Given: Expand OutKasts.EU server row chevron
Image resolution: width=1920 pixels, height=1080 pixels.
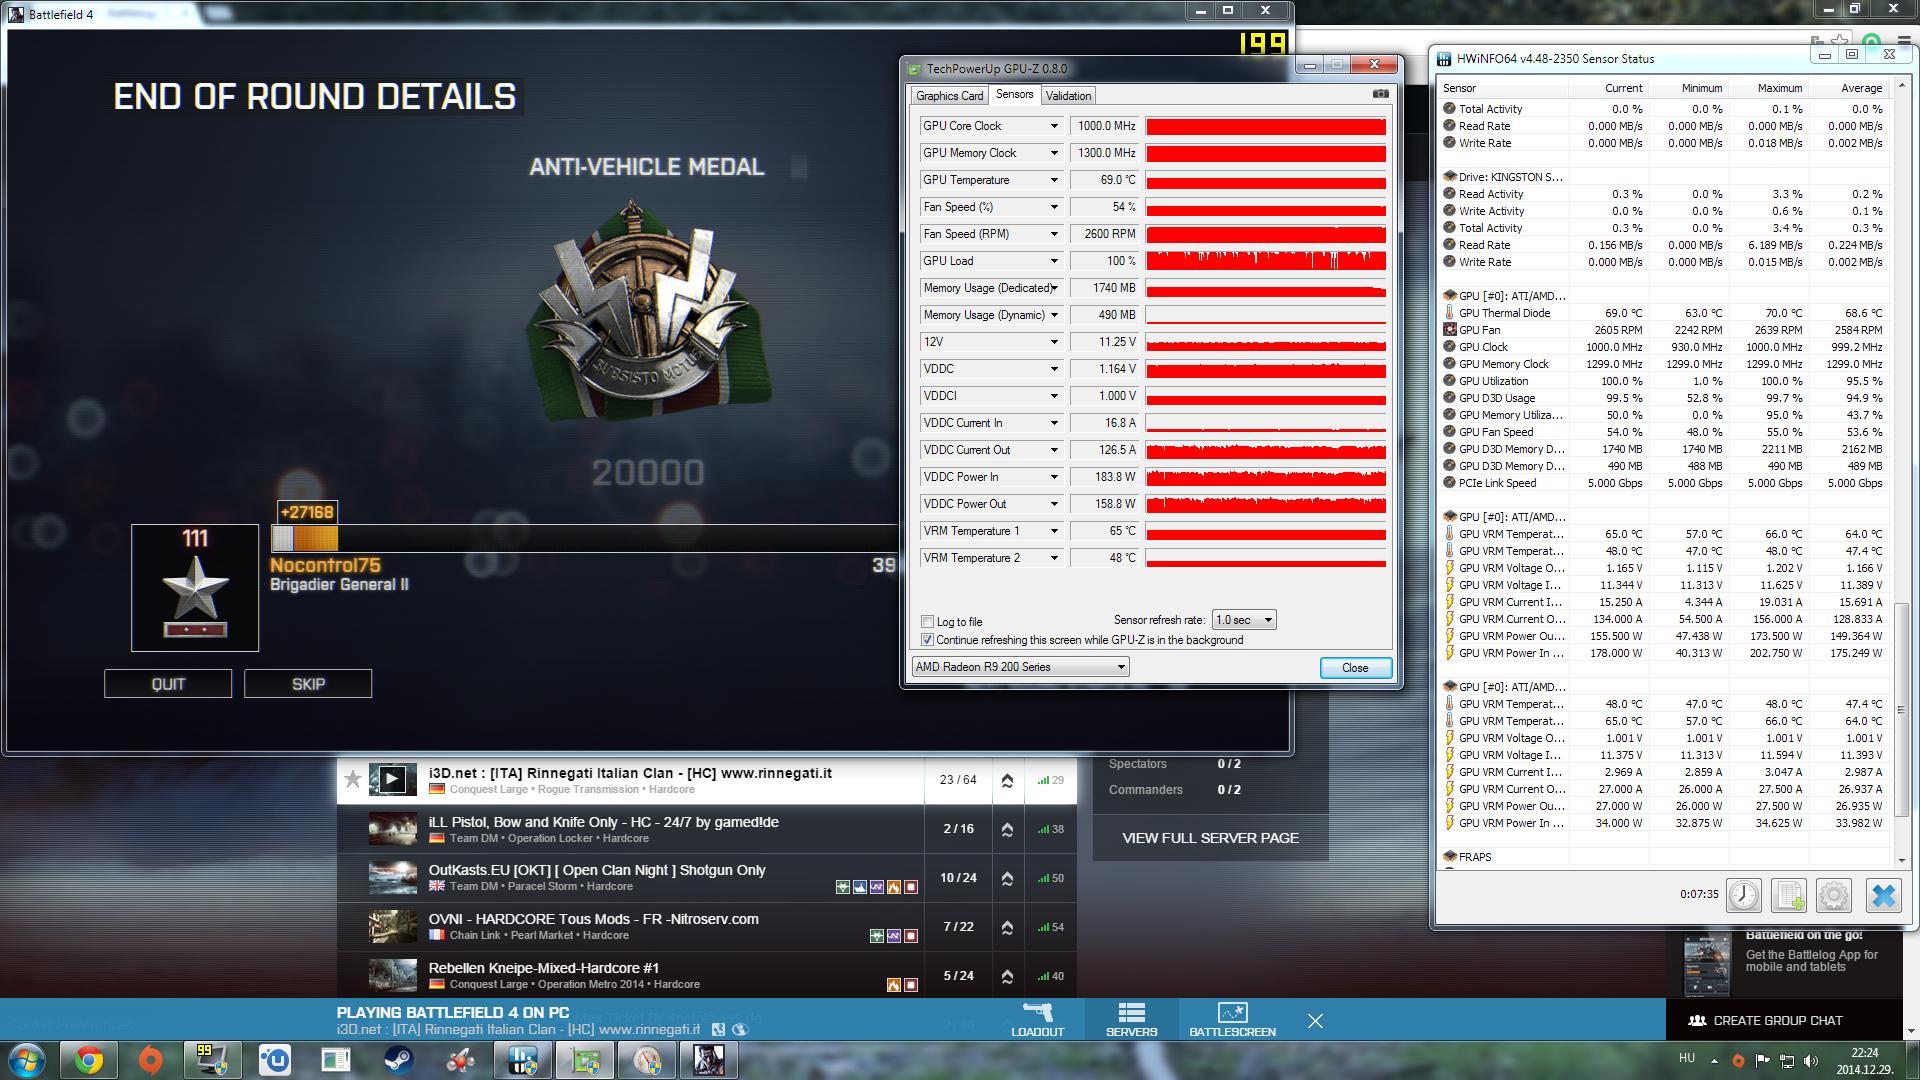Looking at the screenshot, I should click(x=1007, y=878).
